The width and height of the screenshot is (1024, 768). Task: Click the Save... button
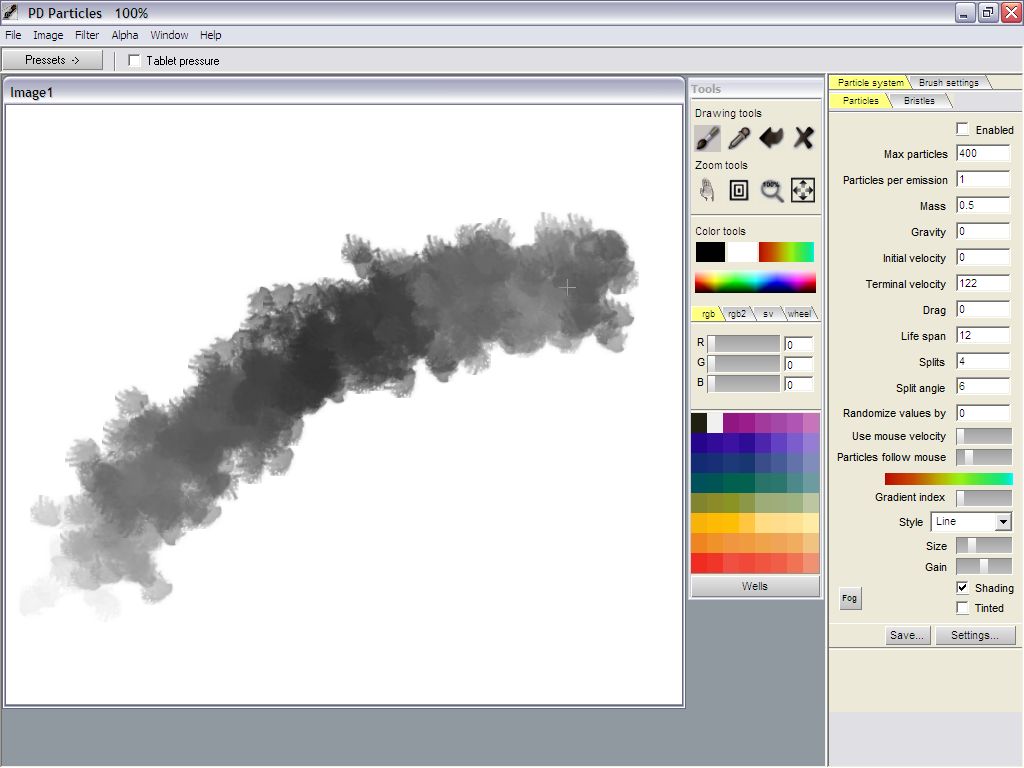click(x=907, y=636)
